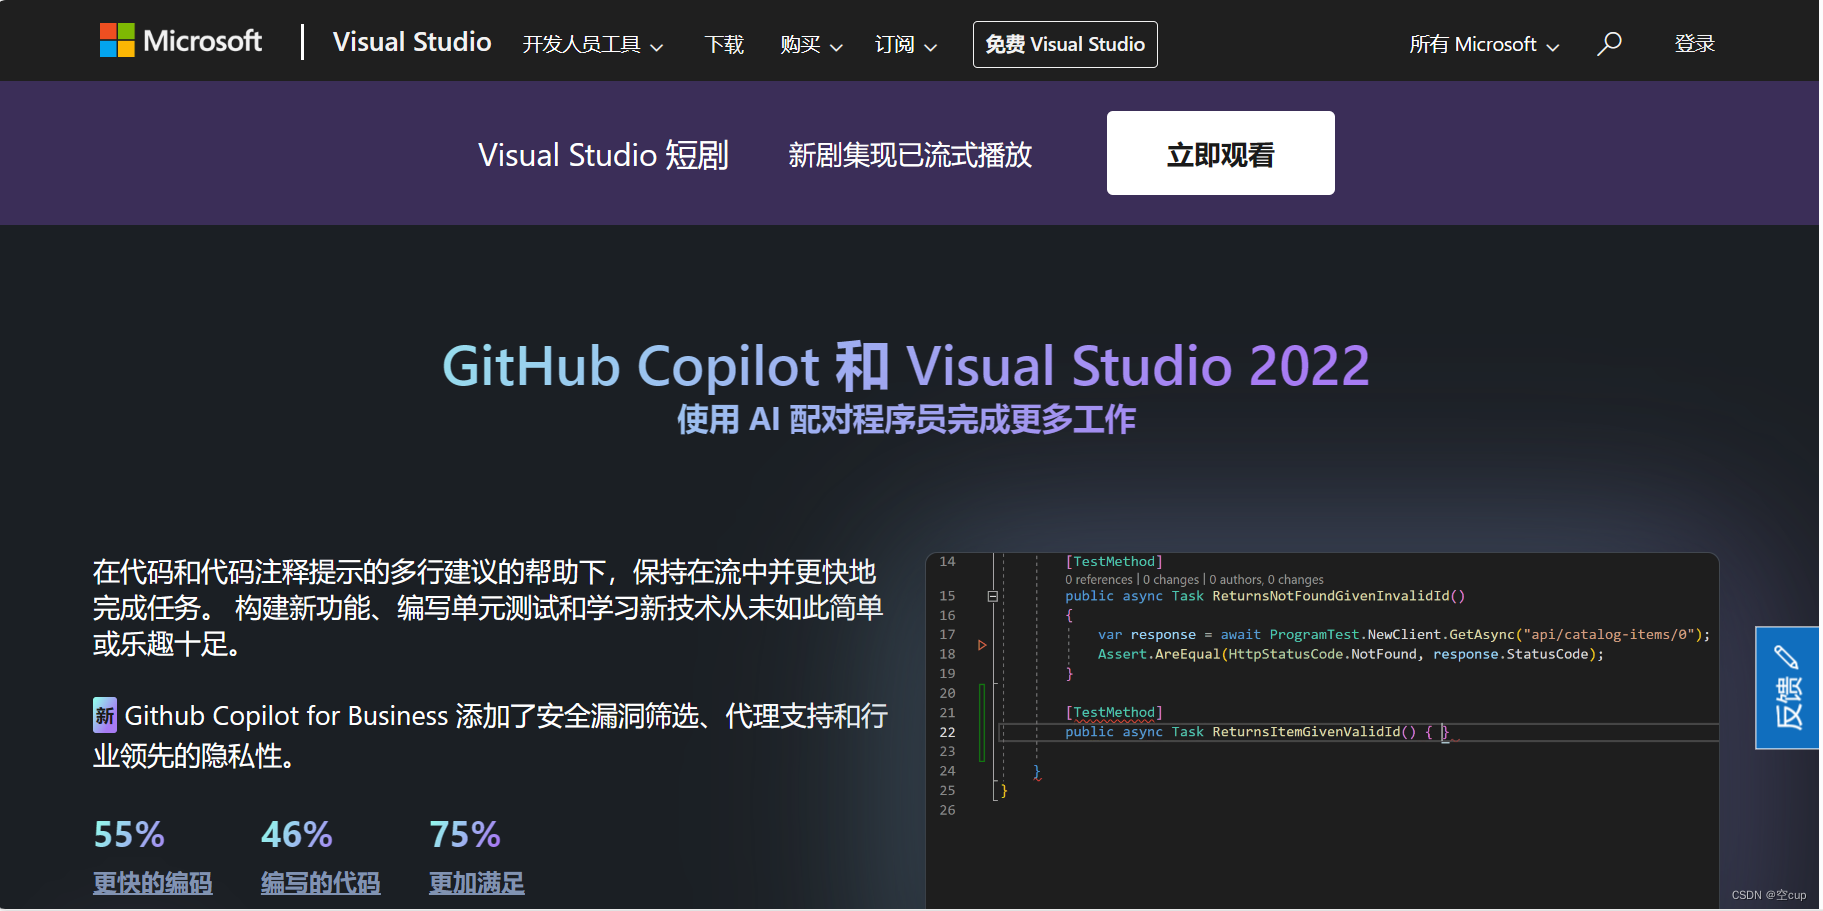Click 登录 to sign in
The image size is (1823, 911).
(x=1695, y=44)
